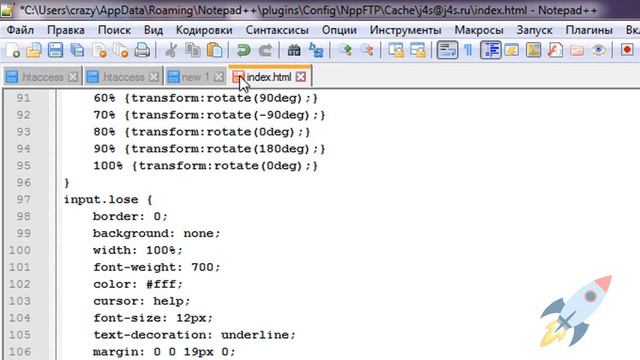Click the 'border: 0;' code line
Image resolution: width=640 pixels, height=360 pixels.
(x=130, y=216)
